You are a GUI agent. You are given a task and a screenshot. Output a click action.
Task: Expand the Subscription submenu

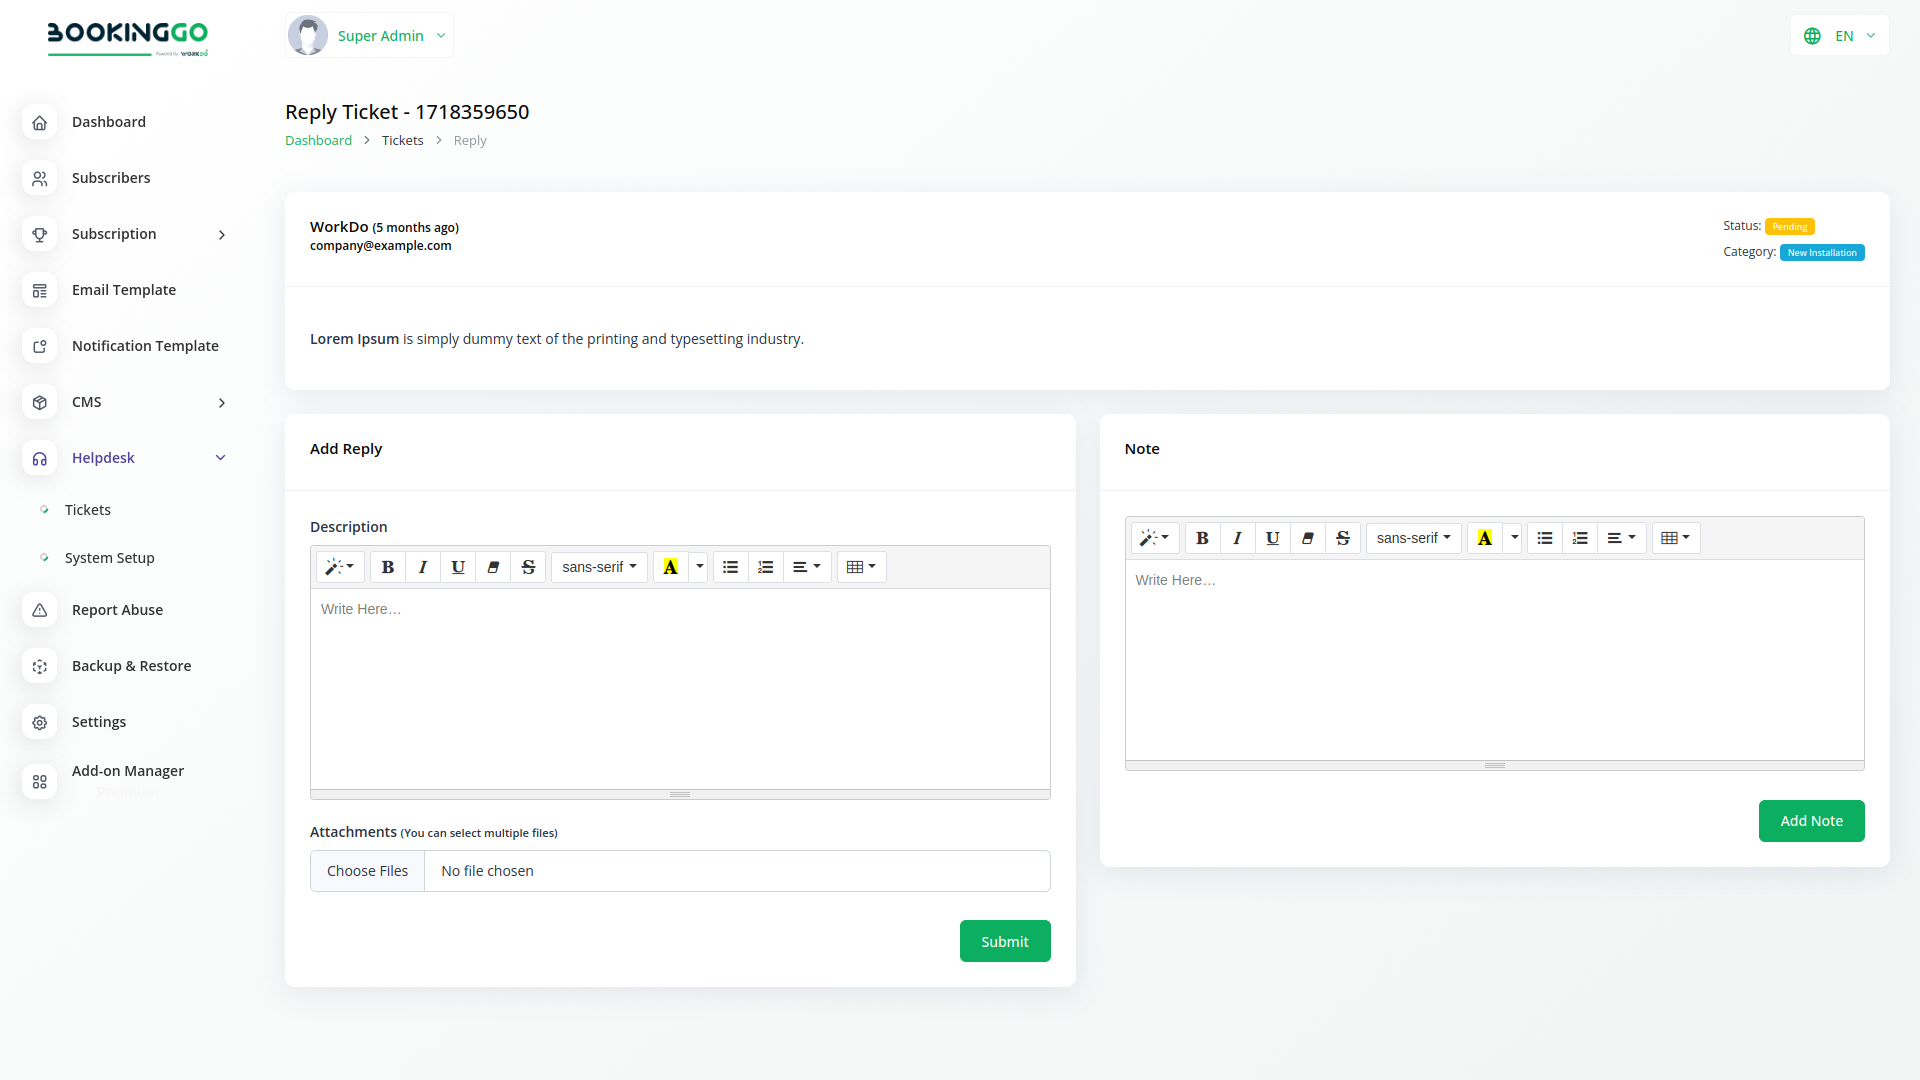222,235
